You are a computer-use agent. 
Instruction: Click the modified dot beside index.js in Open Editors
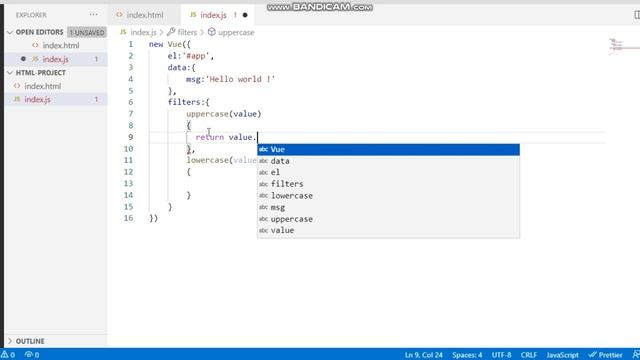pos(23,59)
